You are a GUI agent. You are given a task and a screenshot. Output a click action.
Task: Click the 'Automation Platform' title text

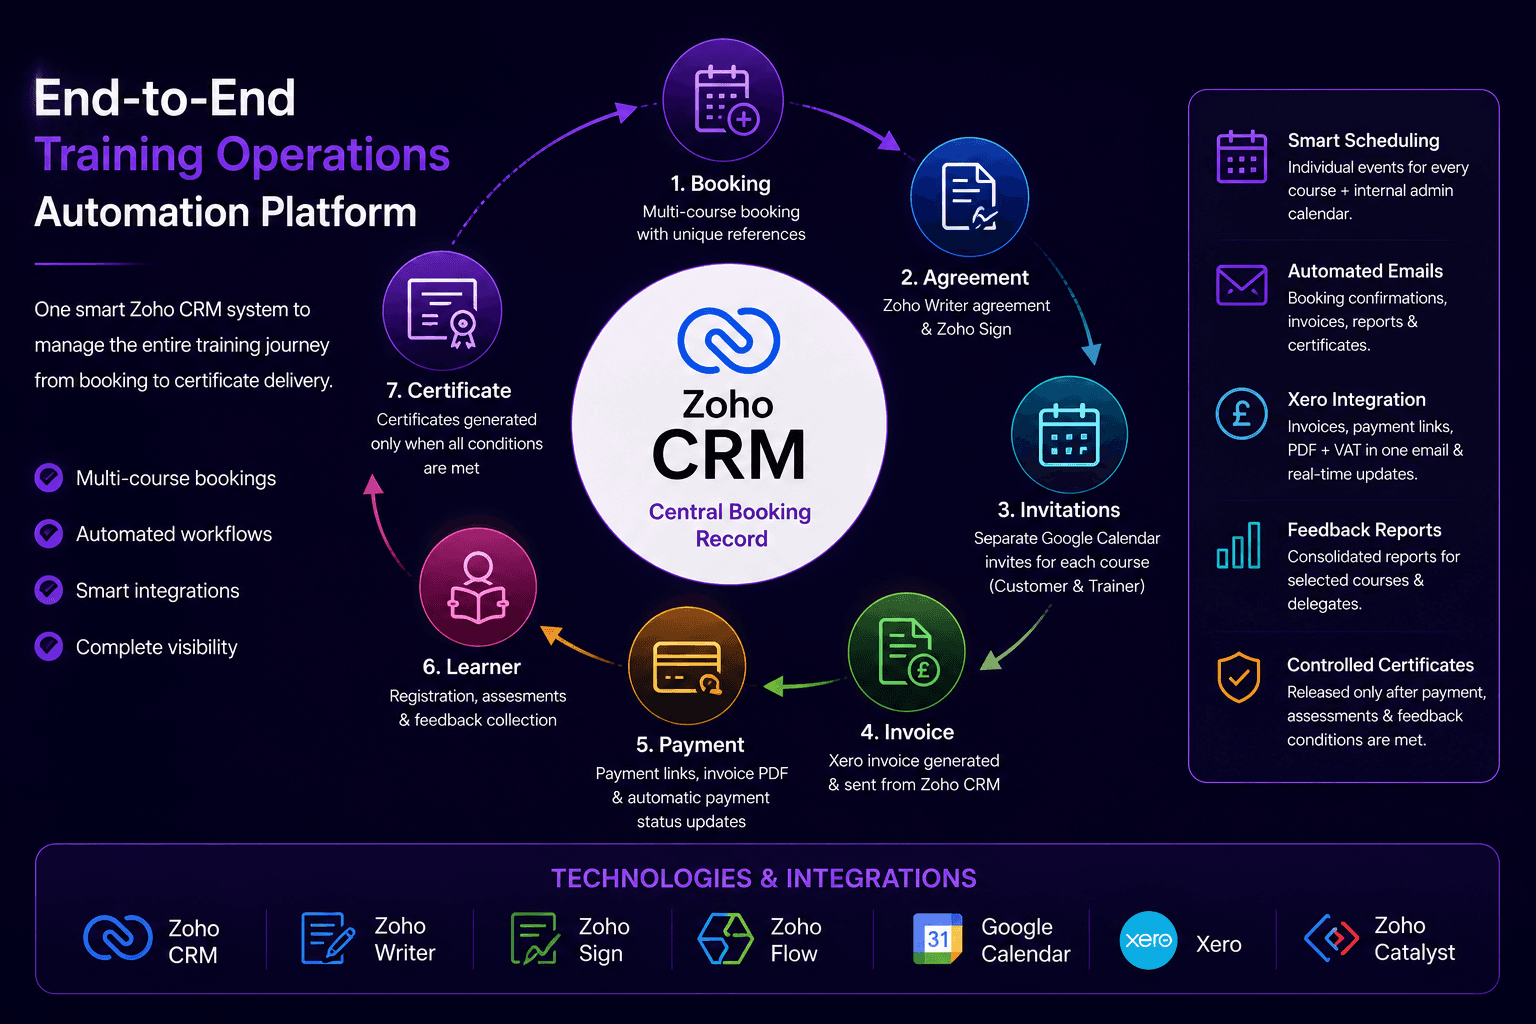225,212
